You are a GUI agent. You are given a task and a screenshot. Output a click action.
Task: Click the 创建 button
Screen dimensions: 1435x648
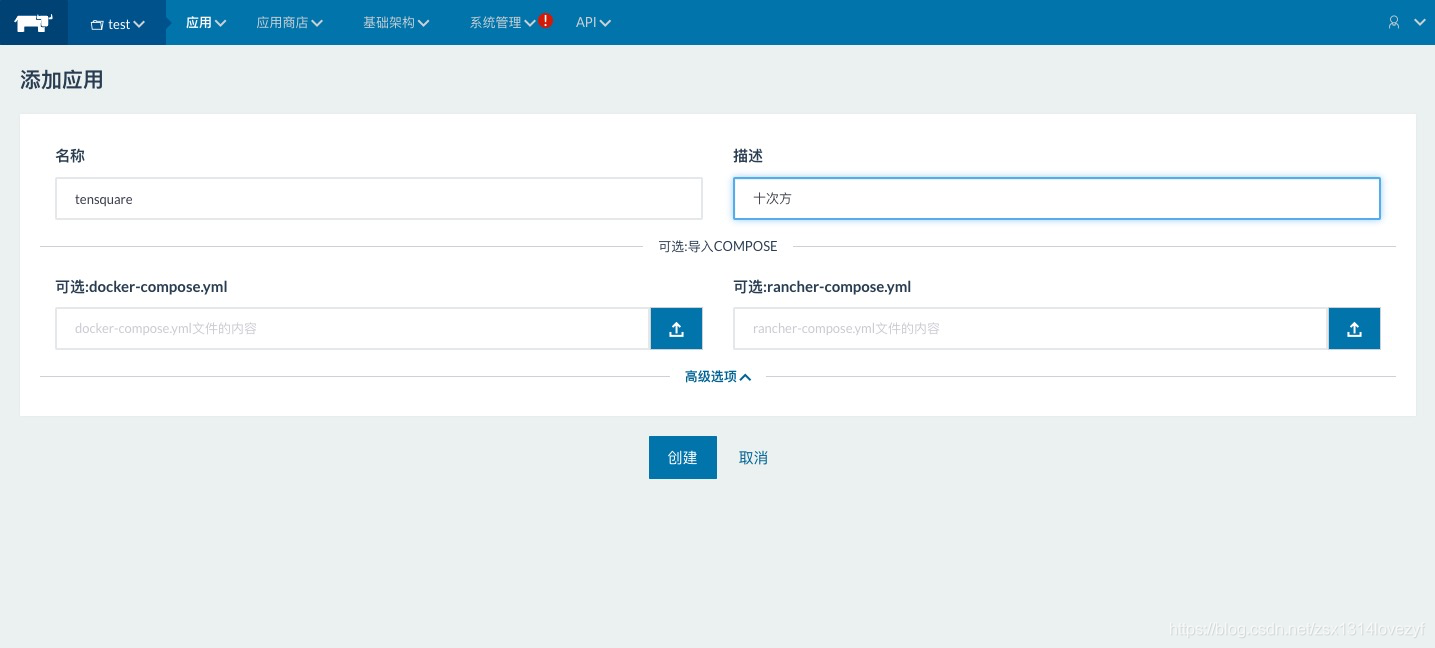(x=683, y=457)
